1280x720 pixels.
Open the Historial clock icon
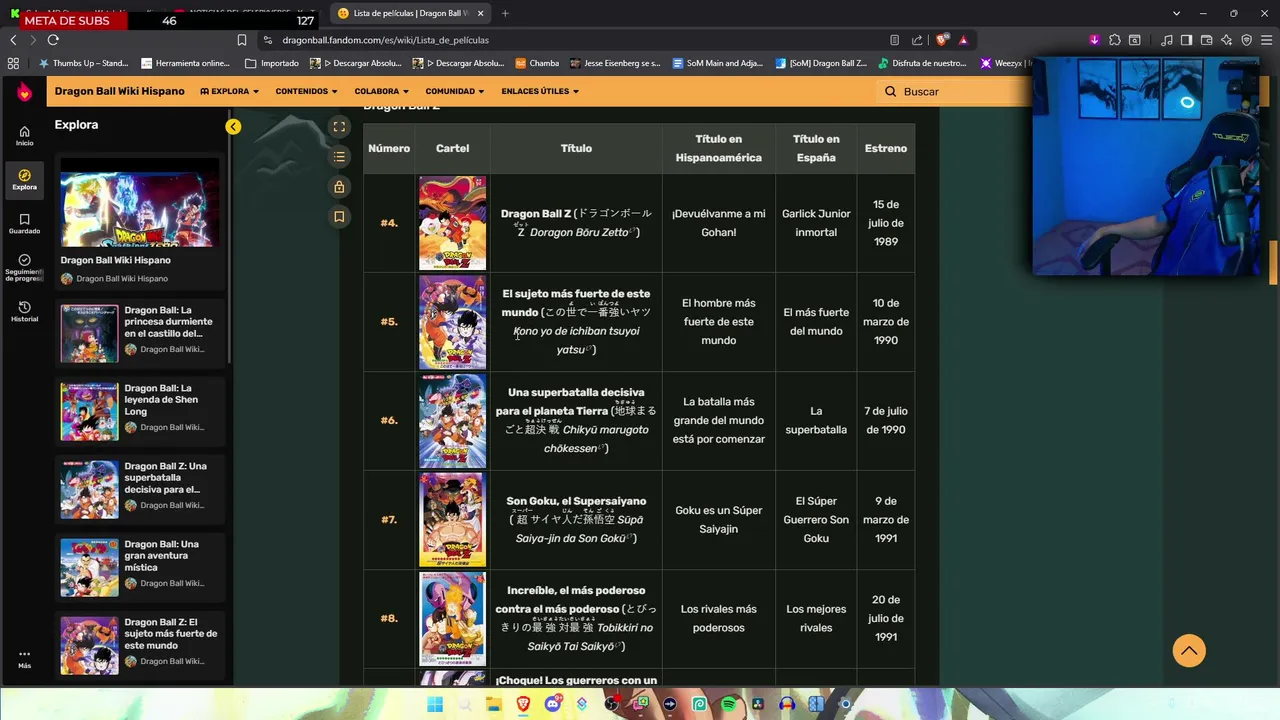pyautogui.click(x=24, y=311)
